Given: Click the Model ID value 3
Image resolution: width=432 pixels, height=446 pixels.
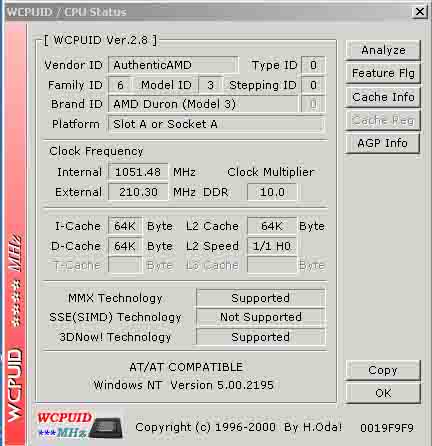Looking at the screenshot, I should point(210,85).
